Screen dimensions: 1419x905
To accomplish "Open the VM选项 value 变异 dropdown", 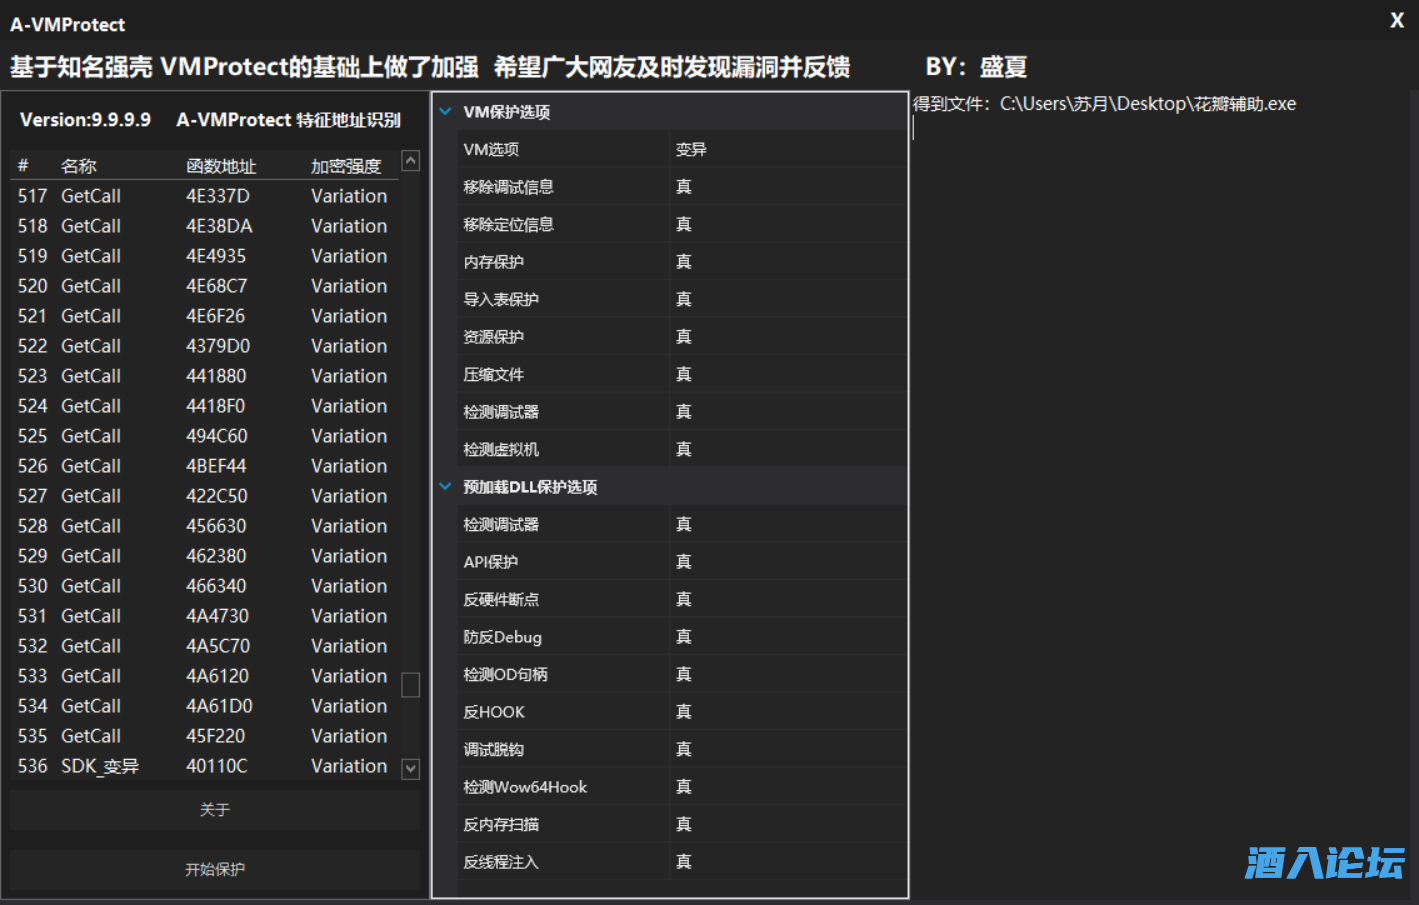I will coord(788,150).
